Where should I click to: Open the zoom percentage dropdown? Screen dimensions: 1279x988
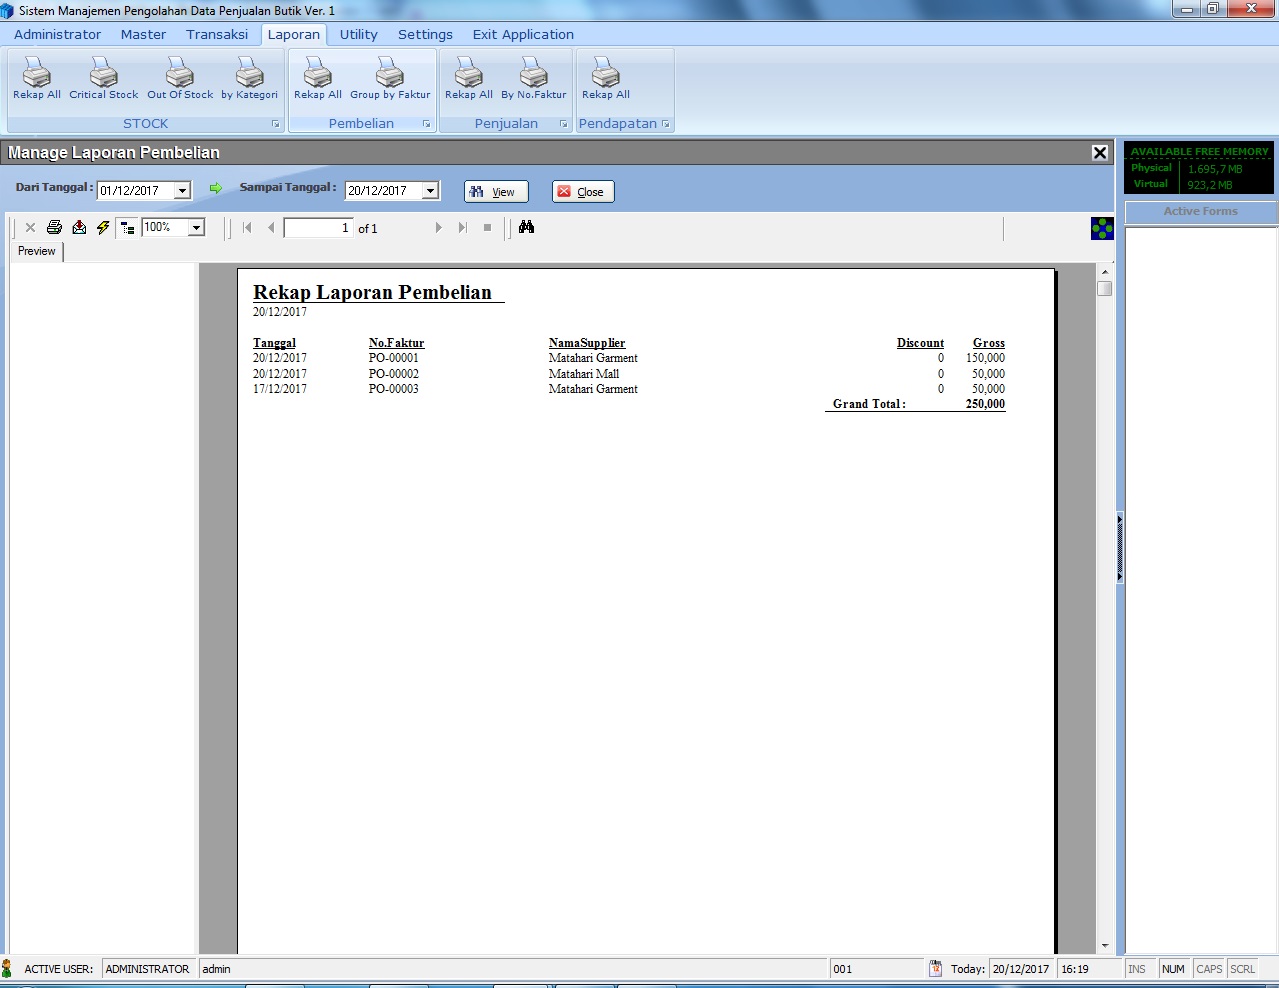198,227
